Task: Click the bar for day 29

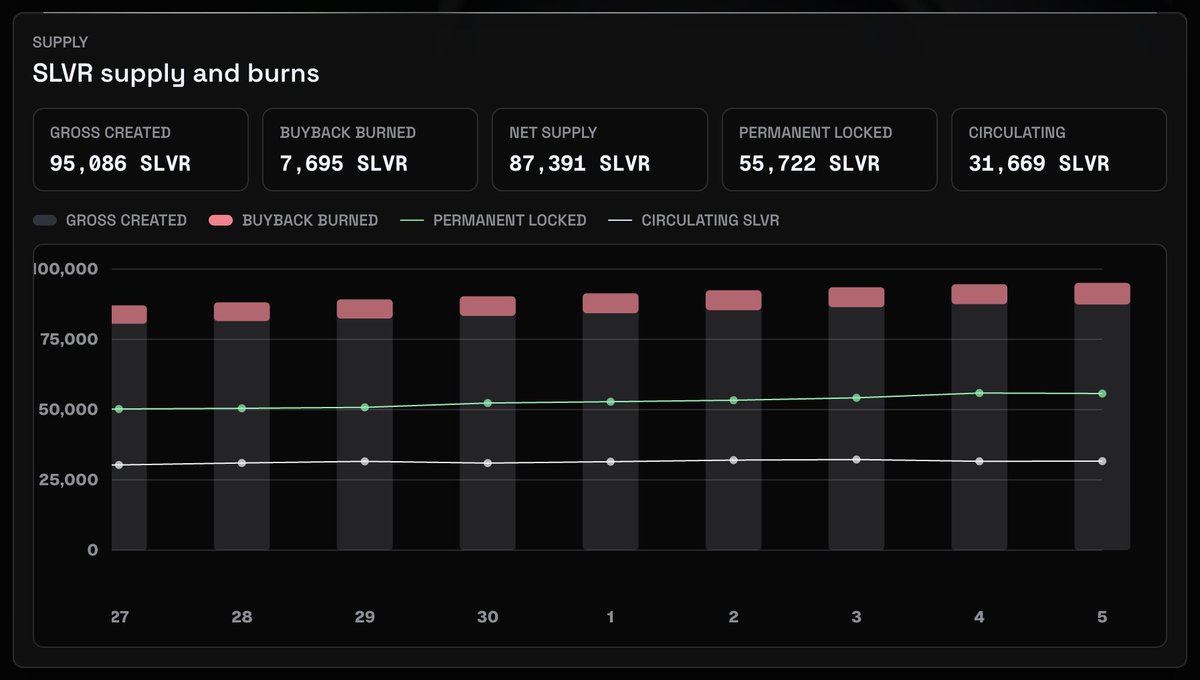Action: tap(365, 425)
